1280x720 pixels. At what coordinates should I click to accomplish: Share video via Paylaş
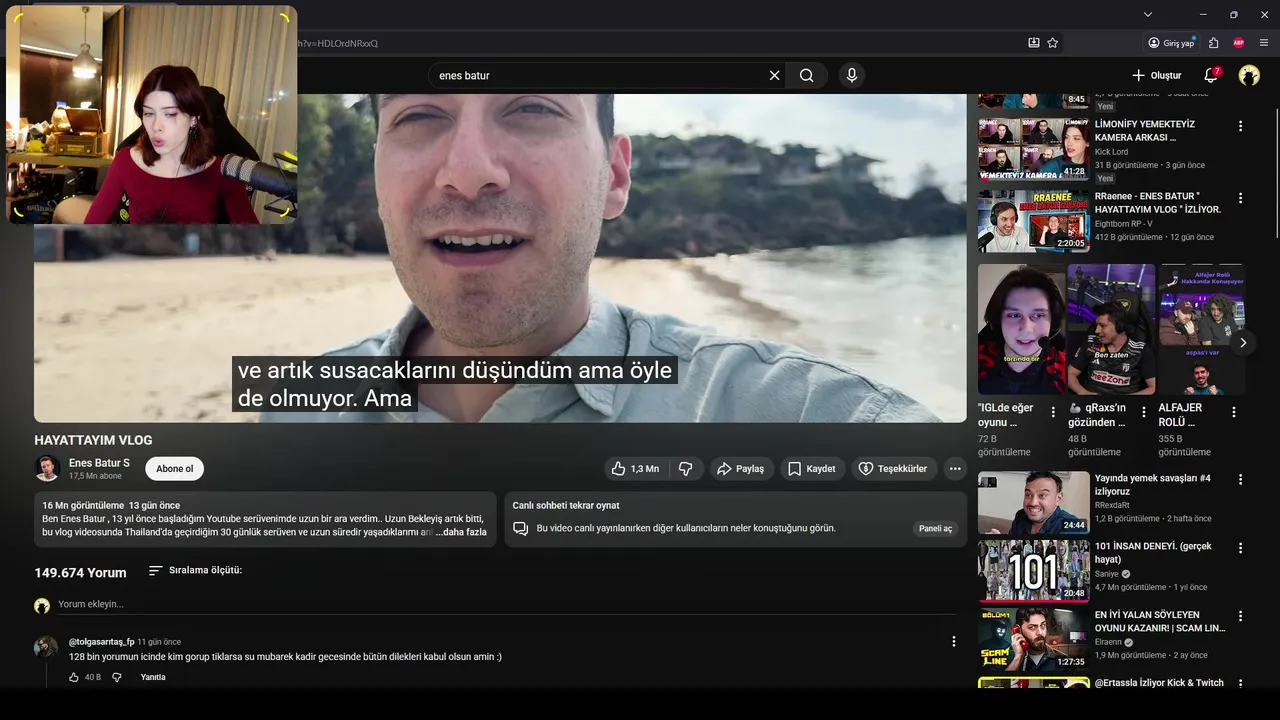[x=740, y=468]
